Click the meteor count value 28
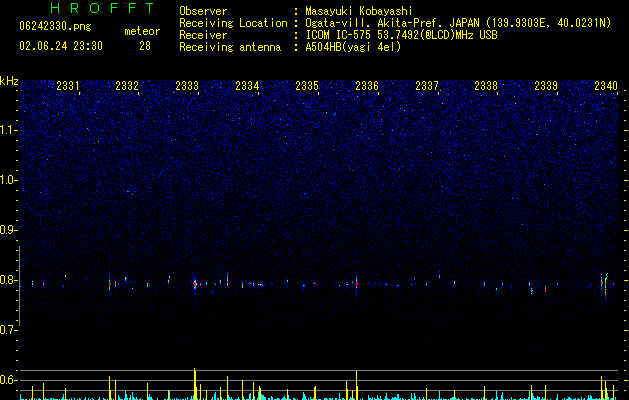 click(x=145, y=46)
